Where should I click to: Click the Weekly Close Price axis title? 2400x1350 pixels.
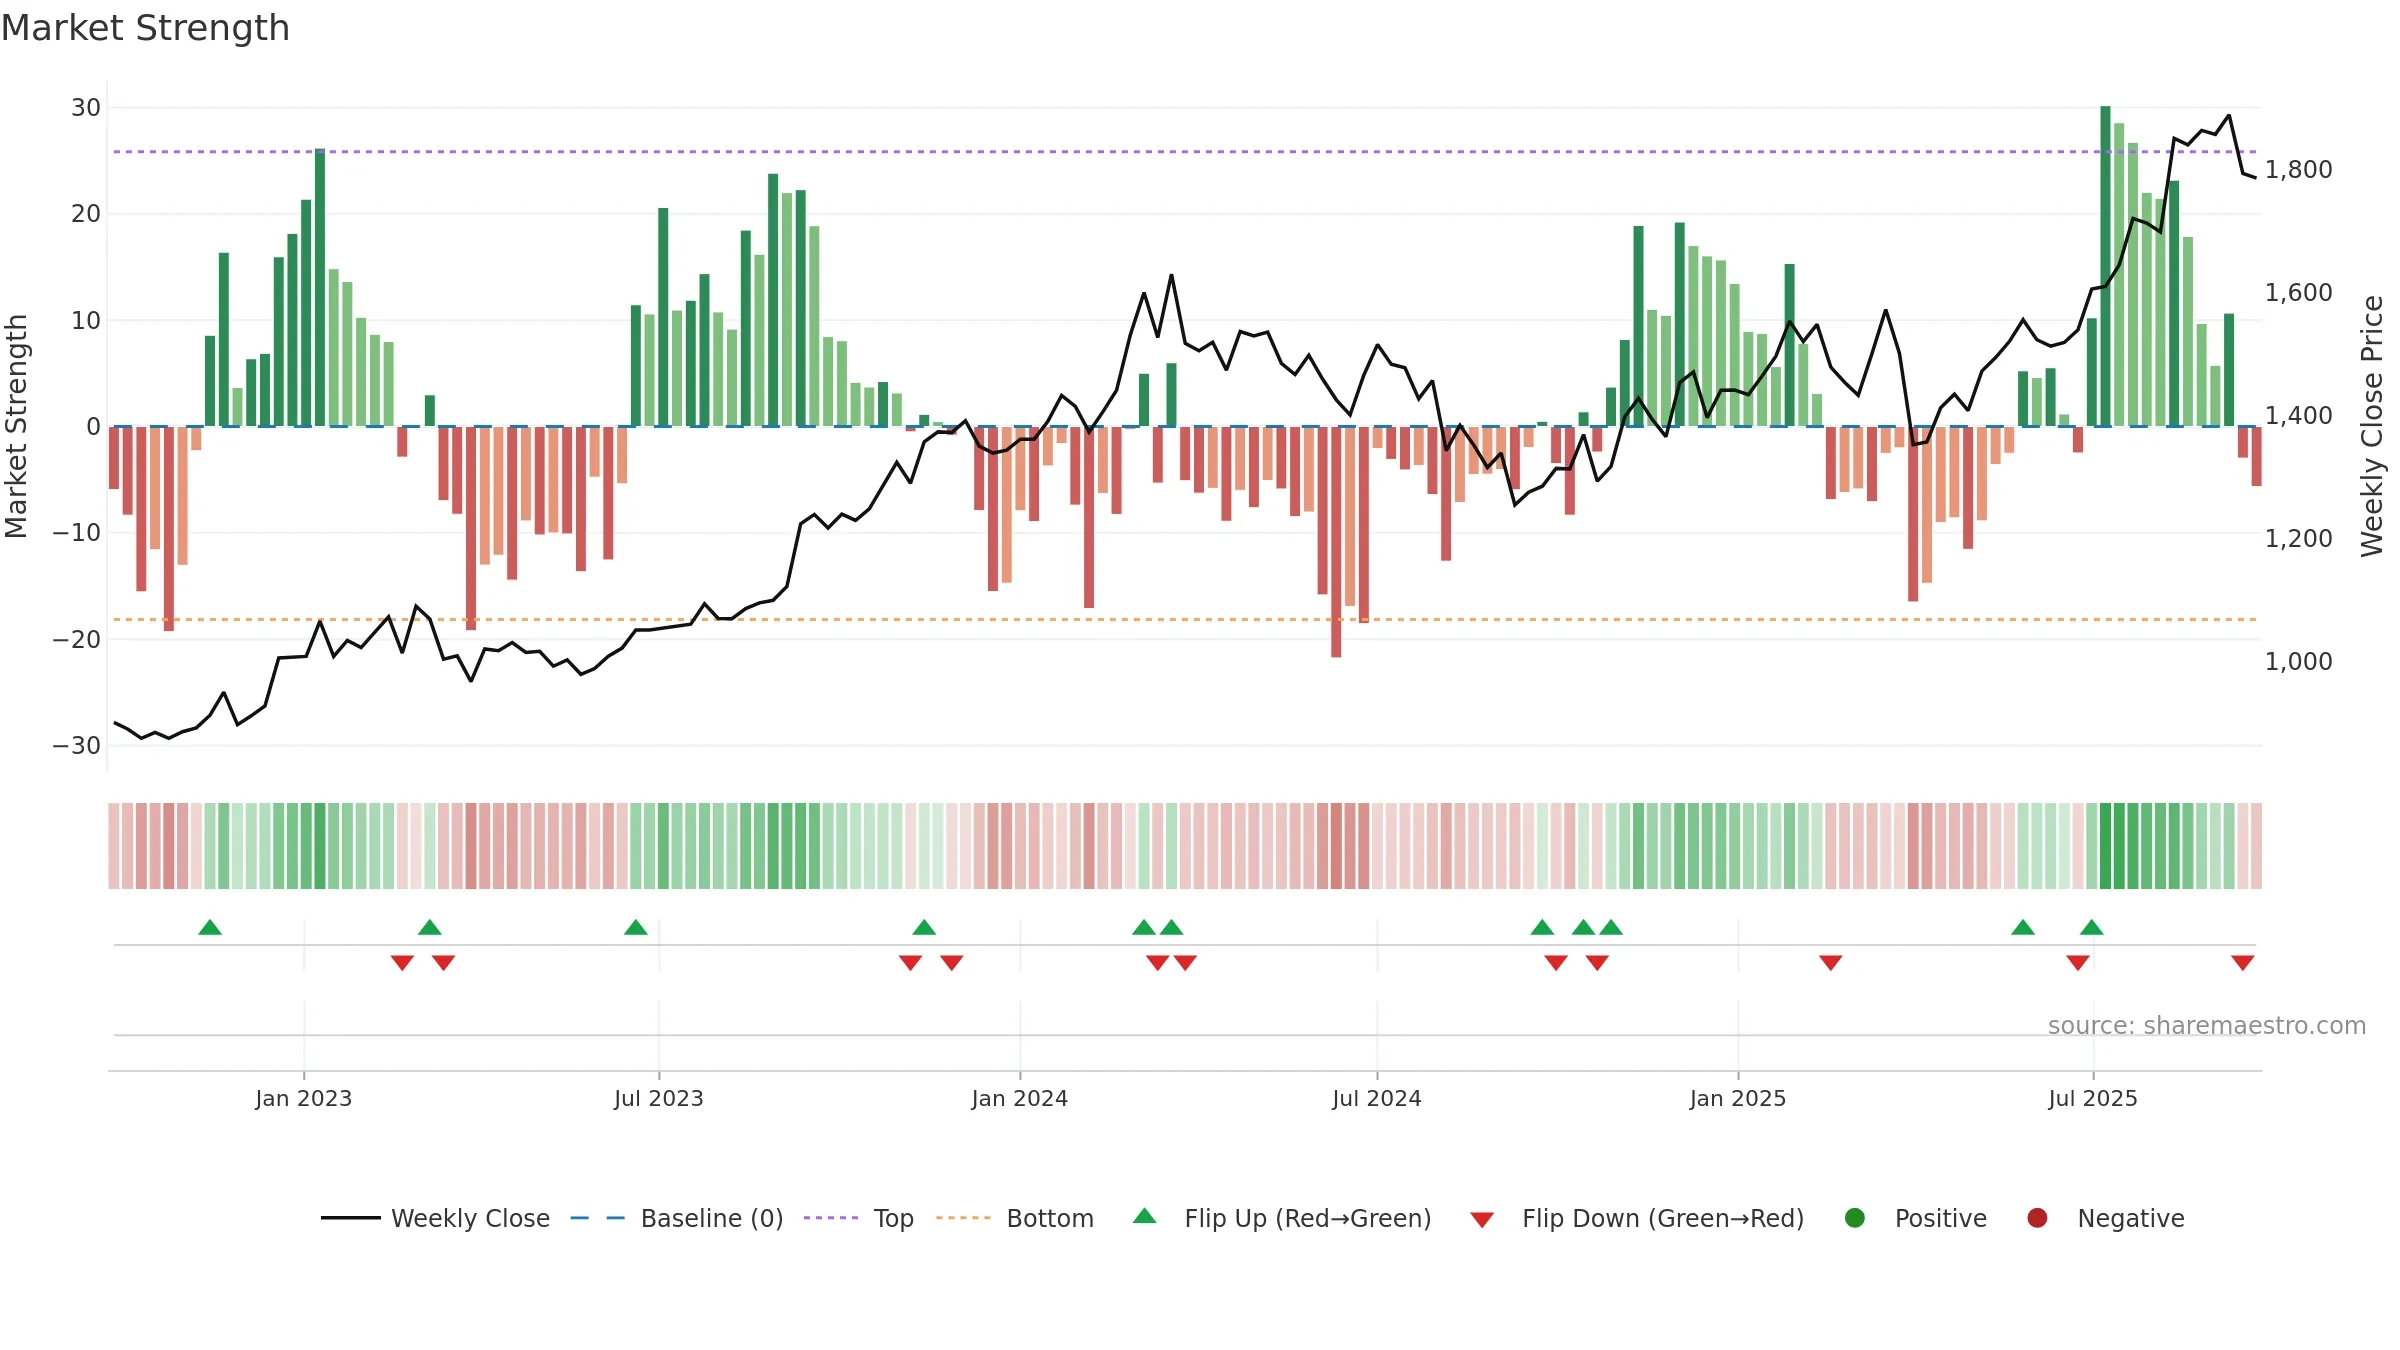(2372, 426)
